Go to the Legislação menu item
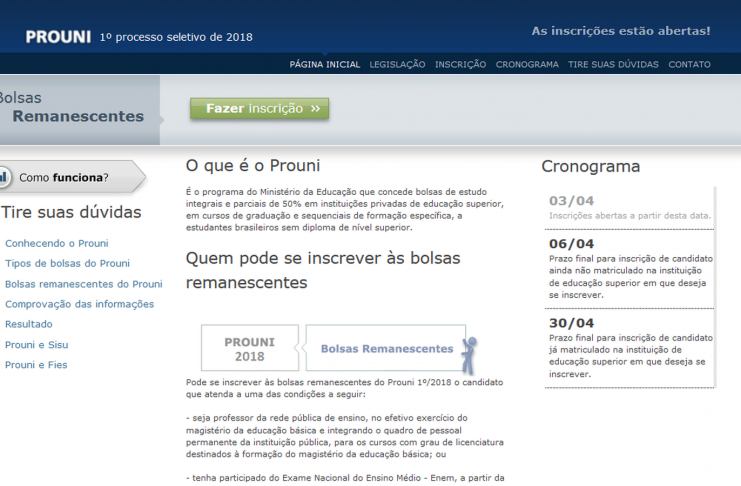 coord(397,65)
